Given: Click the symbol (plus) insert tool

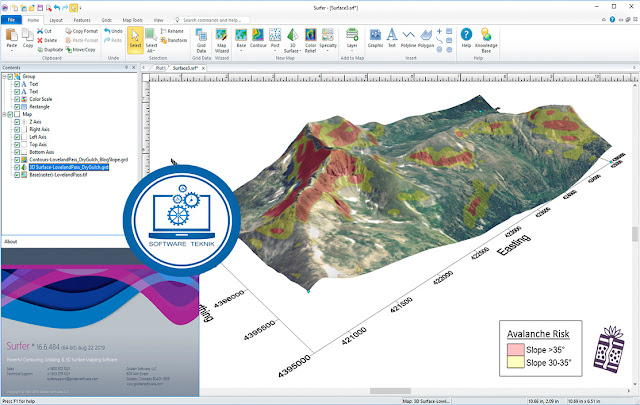Looking at the screenshot, I should (x=439, y=31).
